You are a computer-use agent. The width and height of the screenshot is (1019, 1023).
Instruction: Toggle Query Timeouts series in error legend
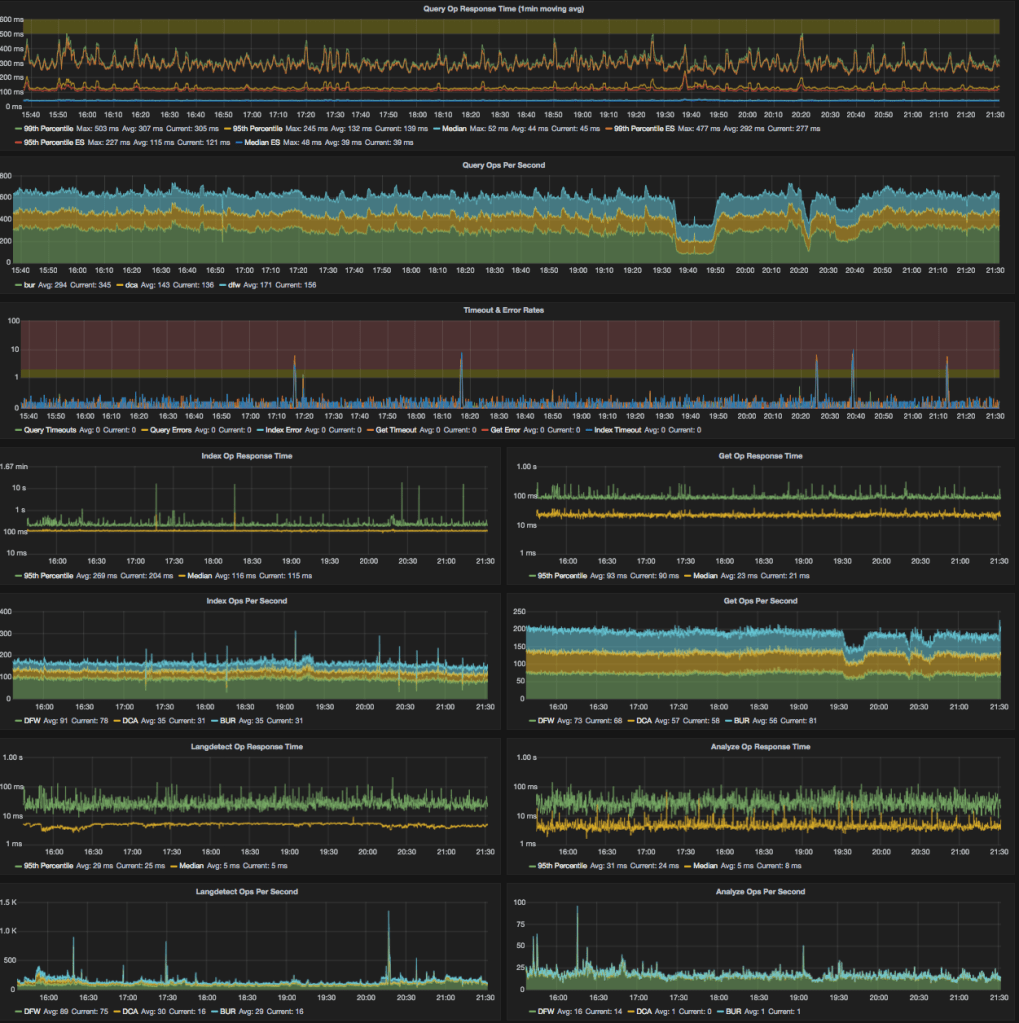tap(49, 430)
